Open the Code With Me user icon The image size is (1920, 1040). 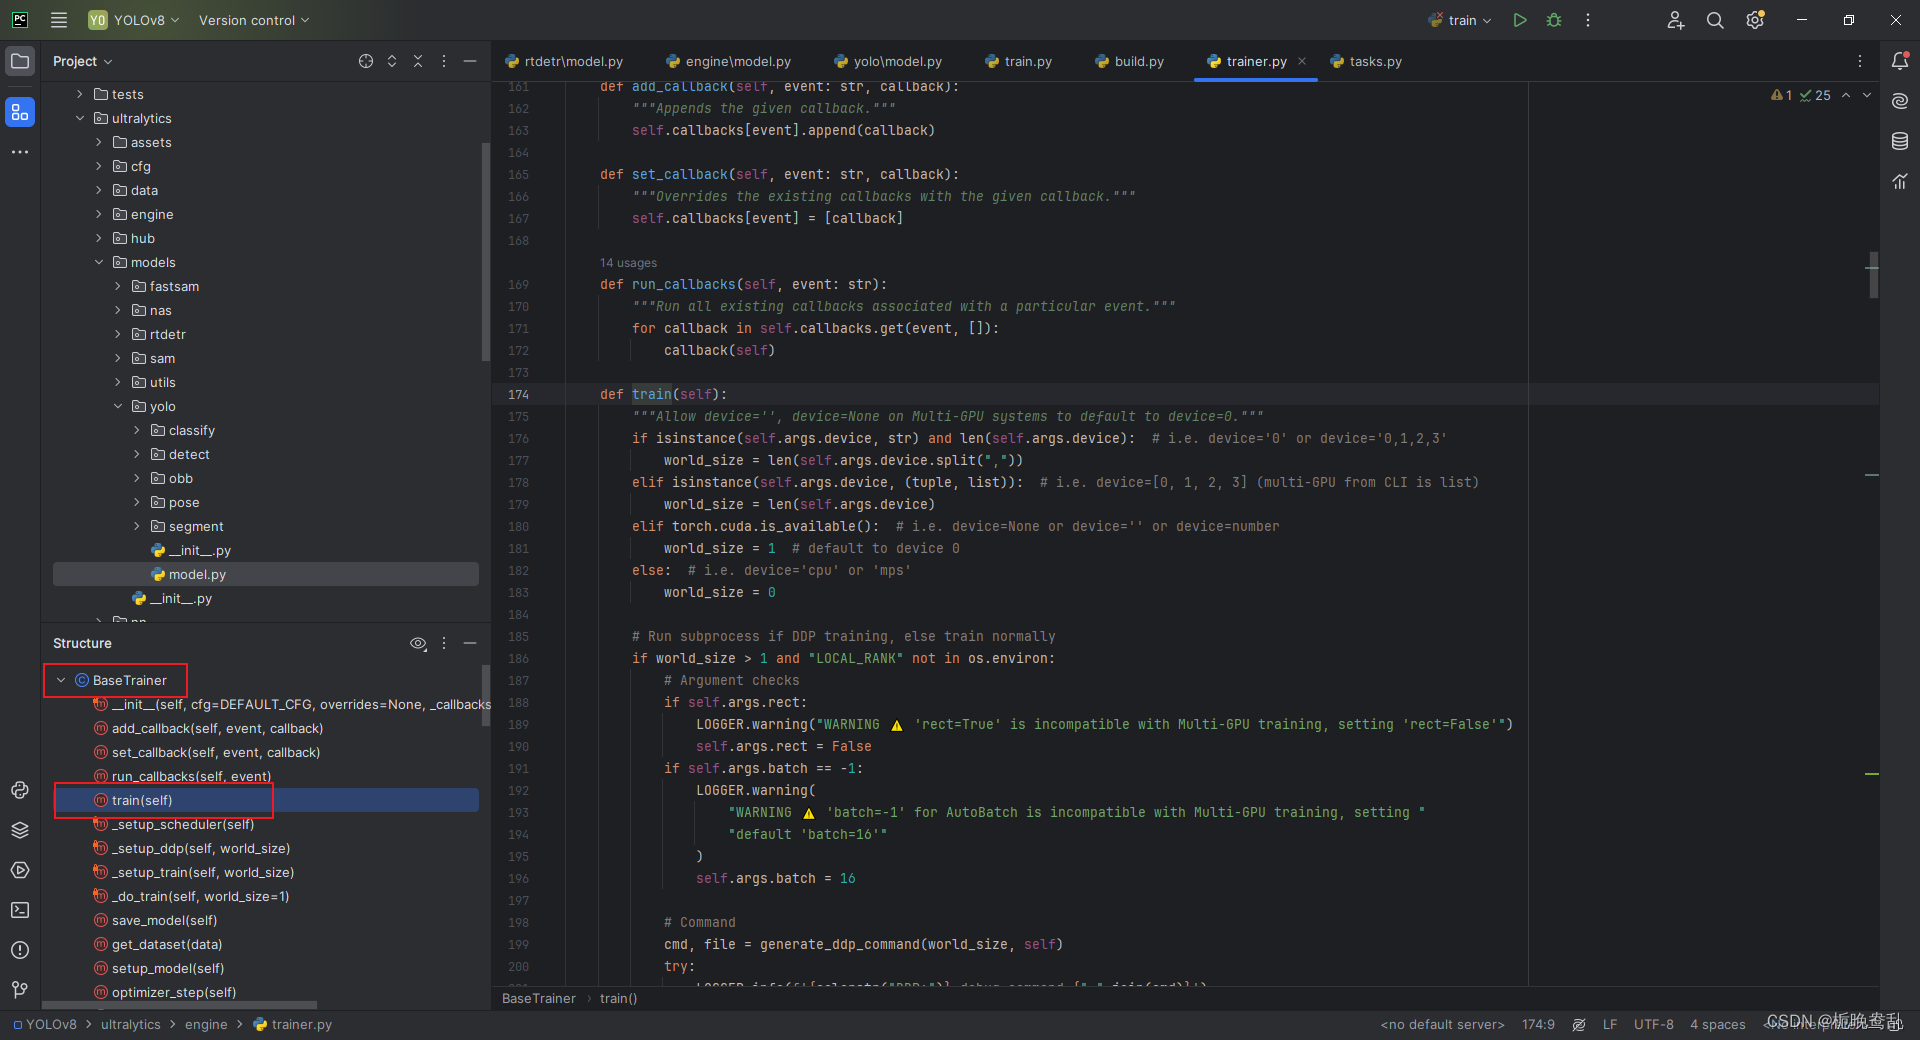(x=1676, y=20)
